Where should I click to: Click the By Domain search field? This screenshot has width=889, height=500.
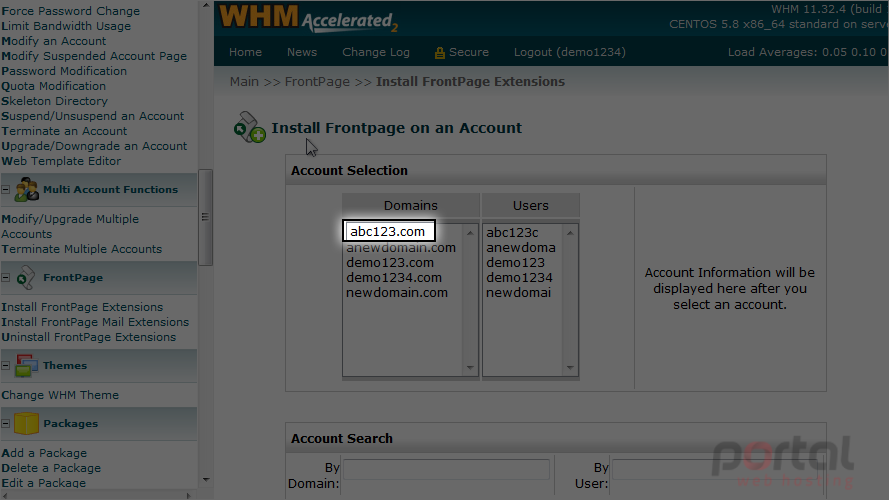pyautogui.click(x=446, y=469)
